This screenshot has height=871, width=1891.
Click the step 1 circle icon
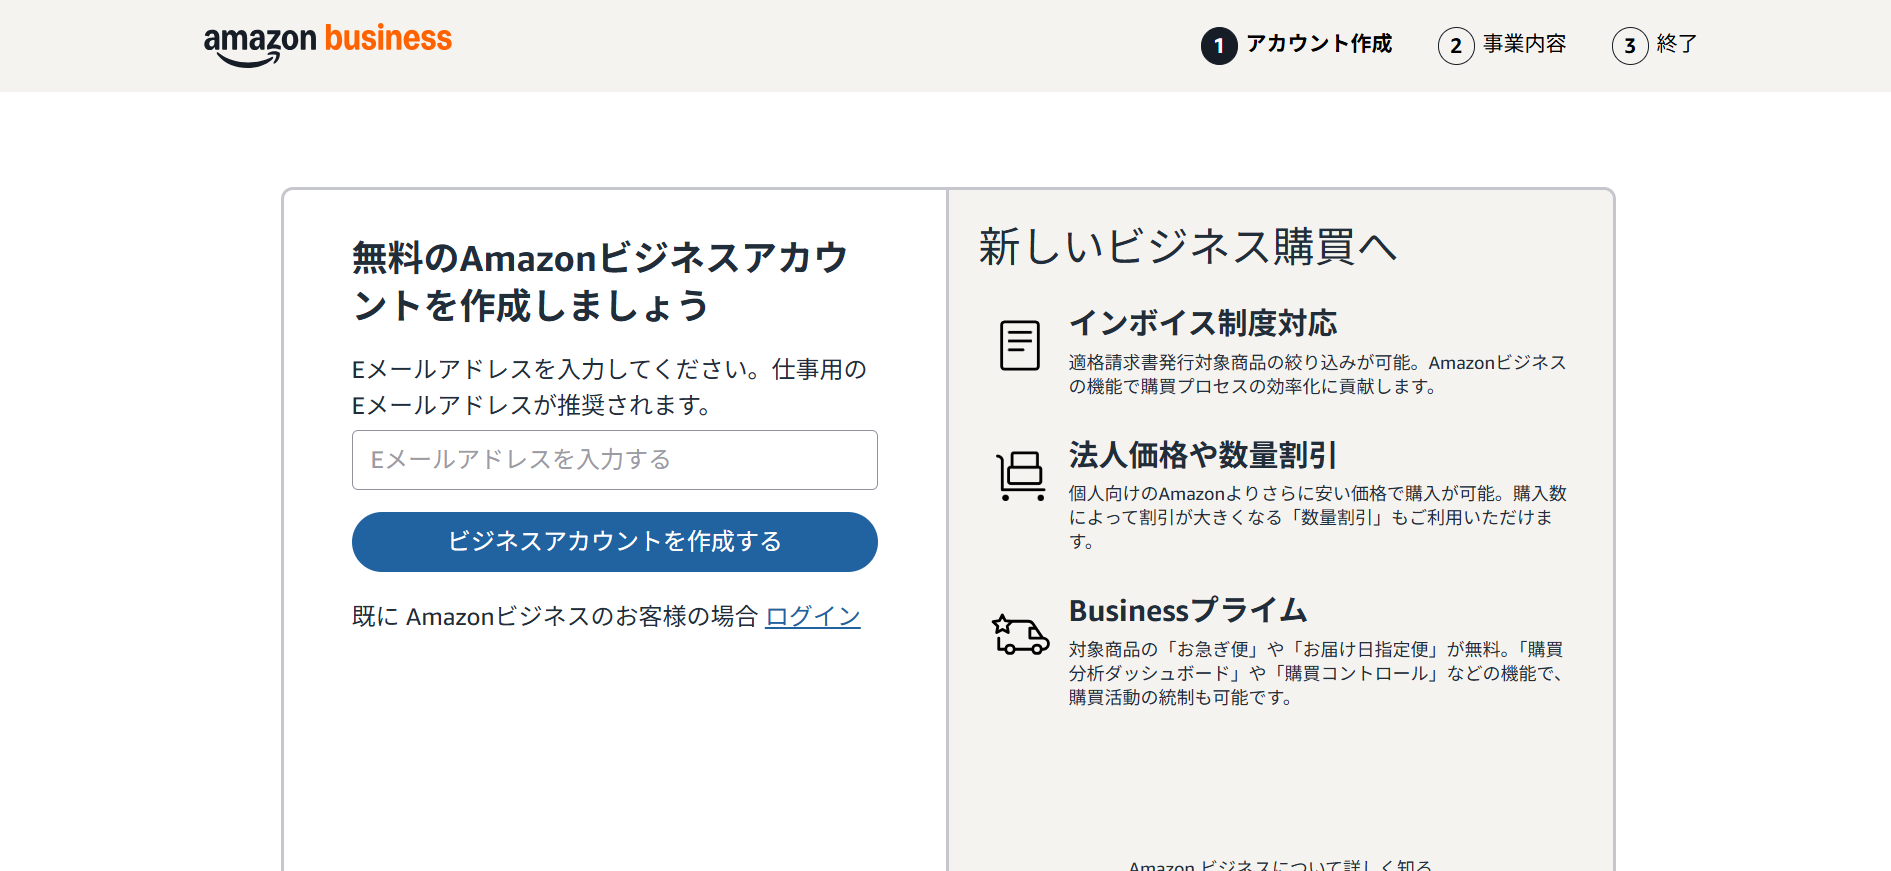1218,46
